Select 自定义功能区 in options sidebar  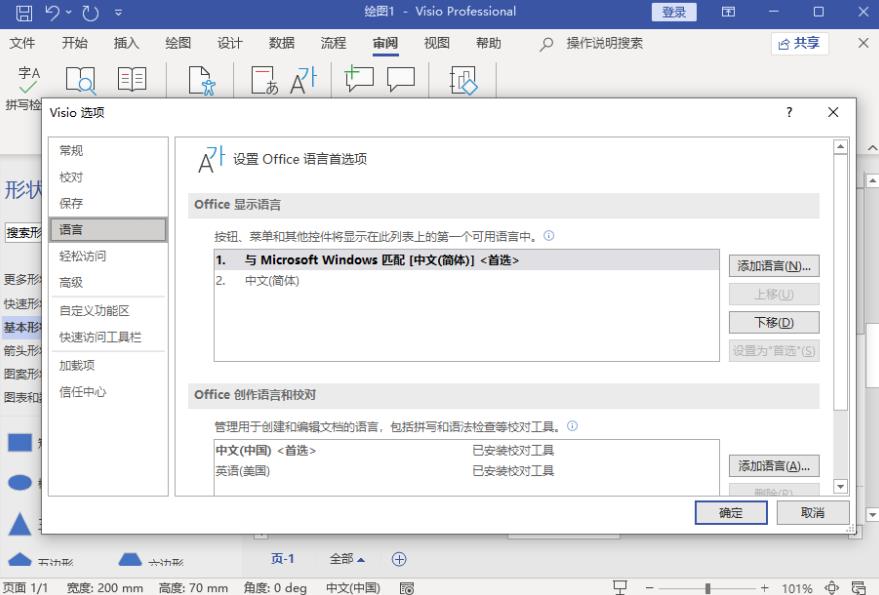point(108,311)
